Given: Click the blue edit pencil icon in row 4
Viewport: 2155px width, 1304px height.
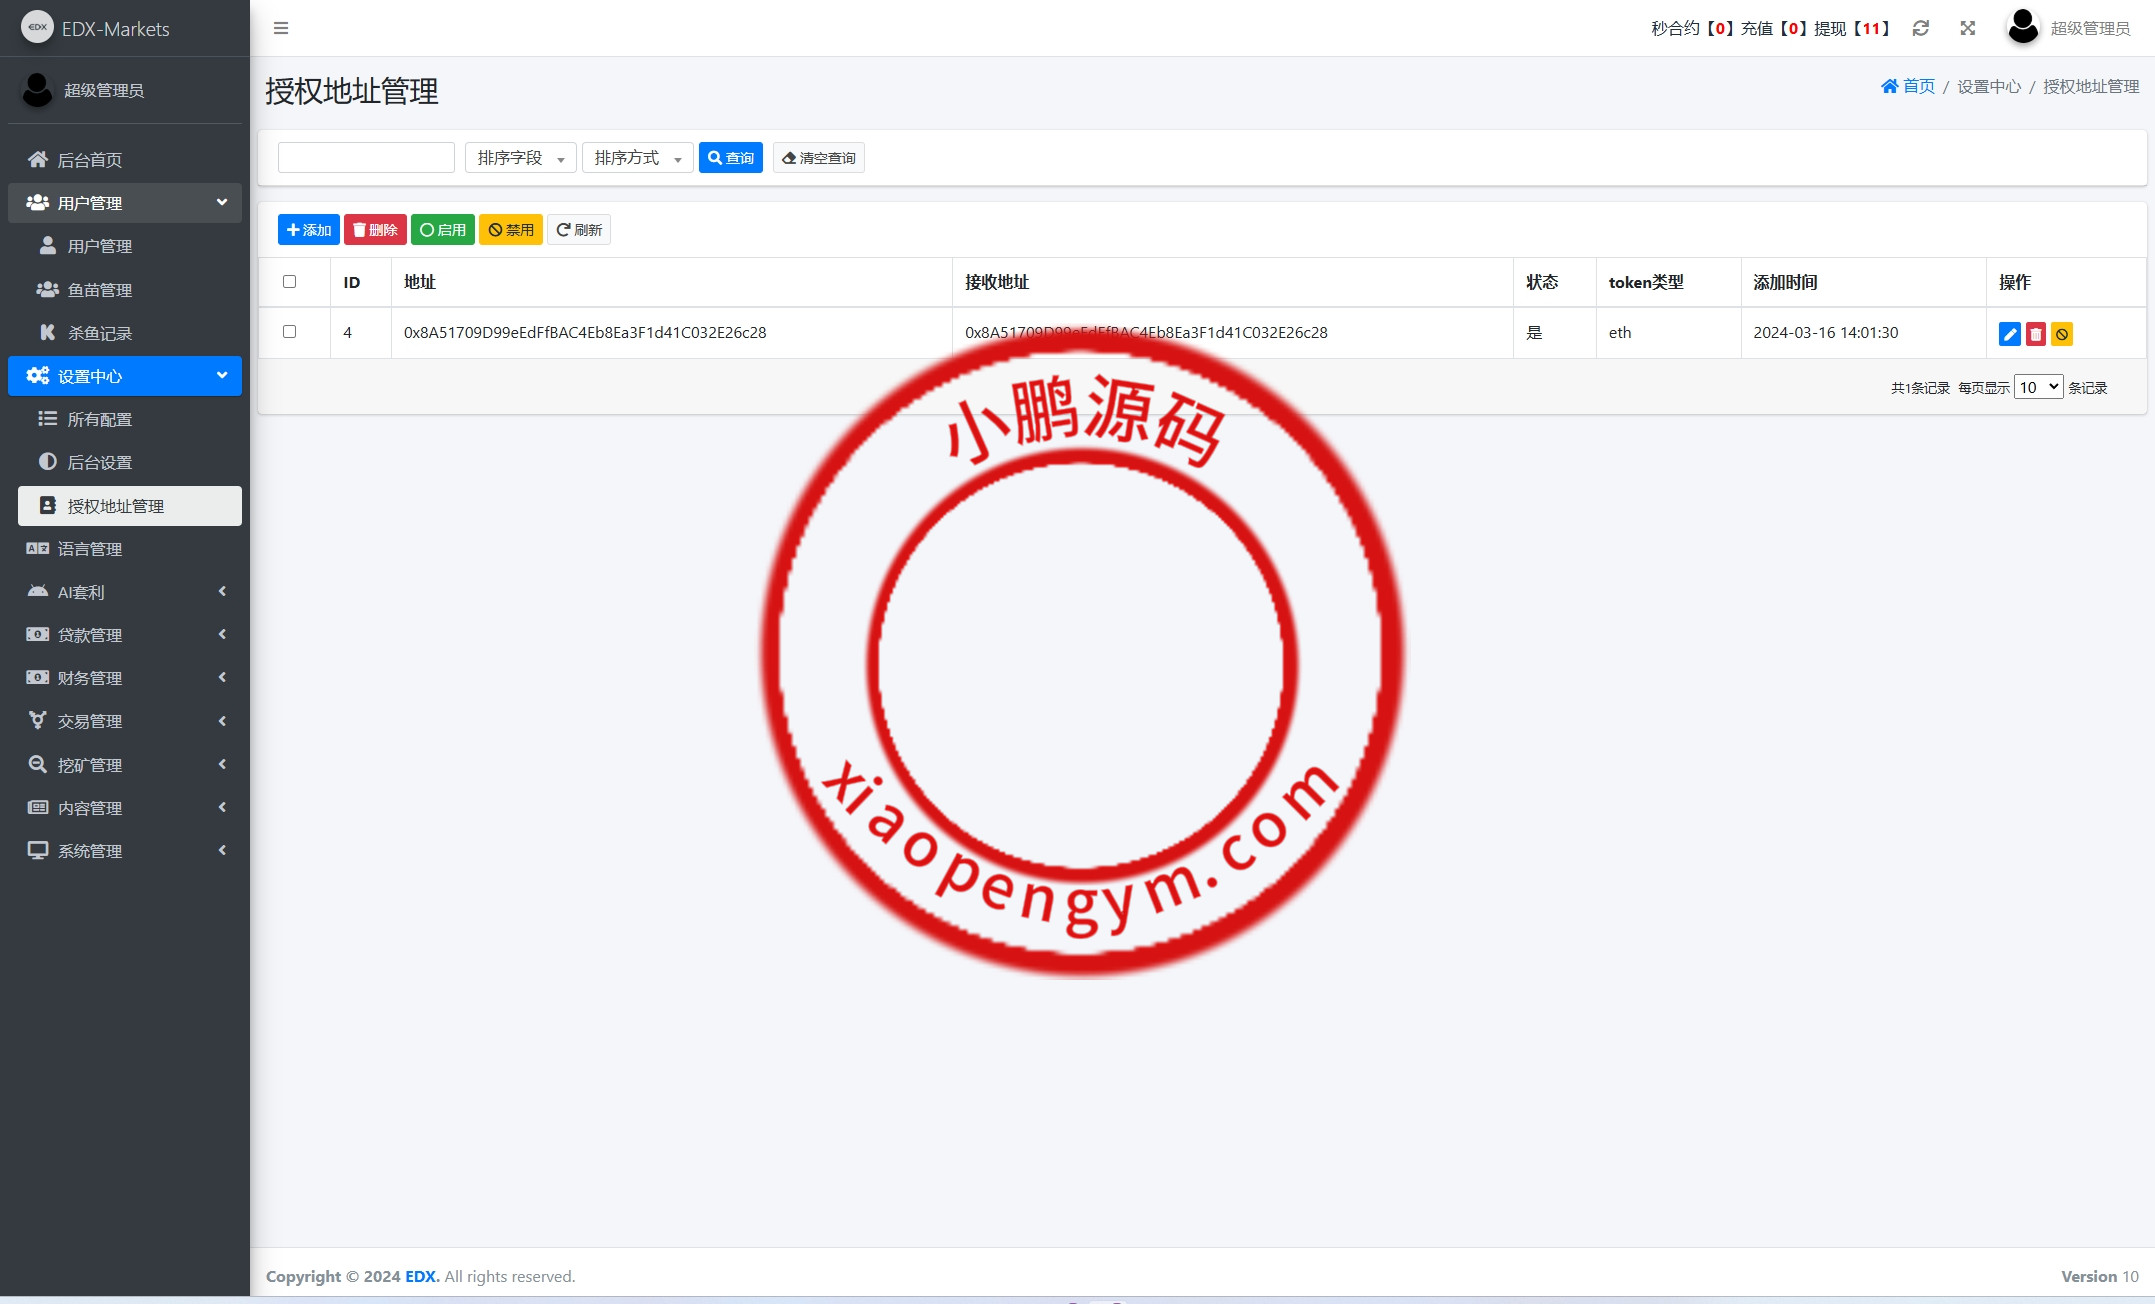Looking at the screenshot, I should point(2009,334).
